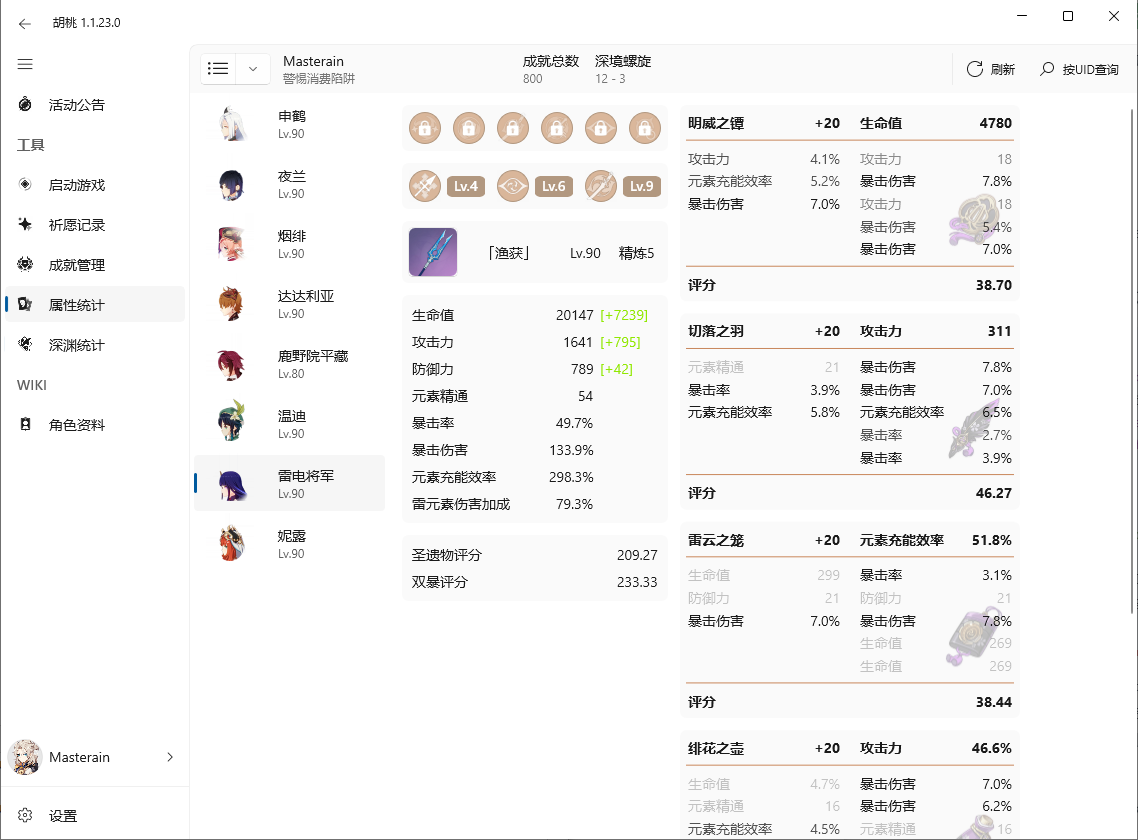The width and height of the screenshot is (1138, 840).
Task: Click the first locked constellation icon
Action: [425, 128]
